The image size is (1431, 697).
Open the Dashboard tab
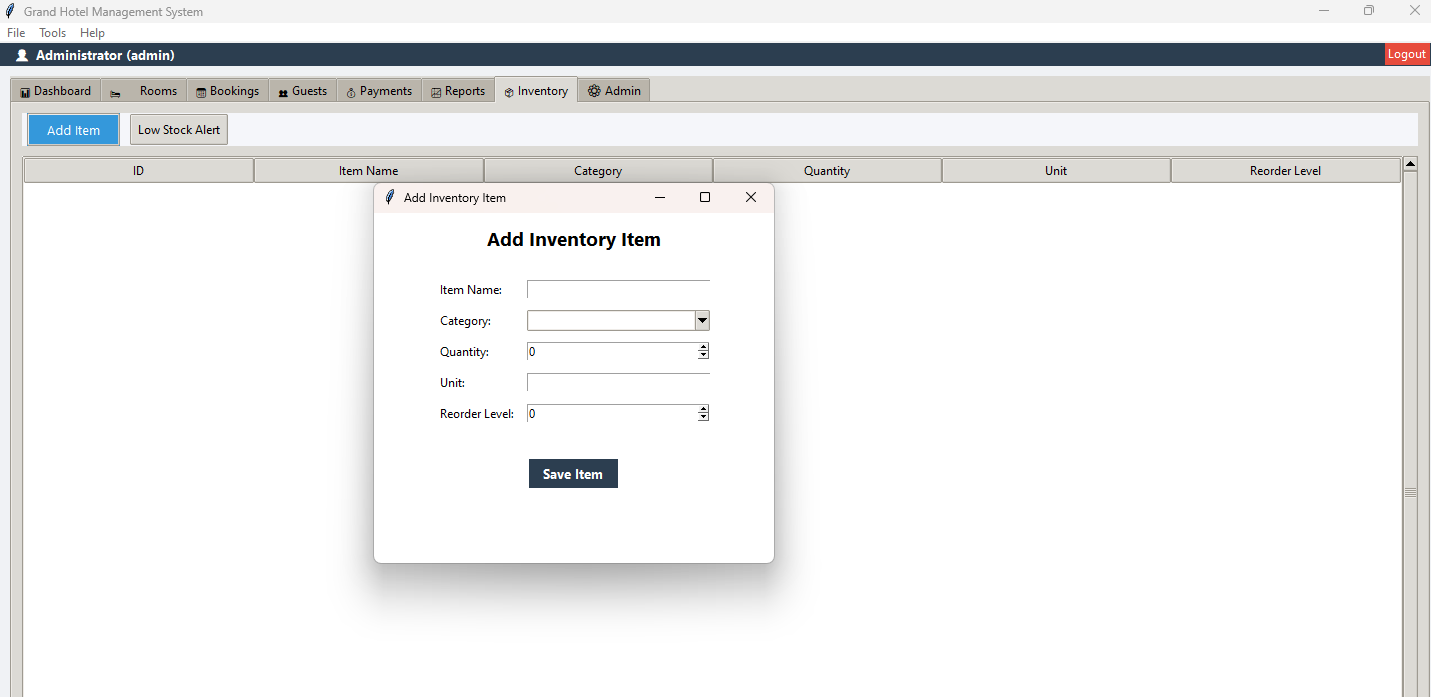[56, 91]
